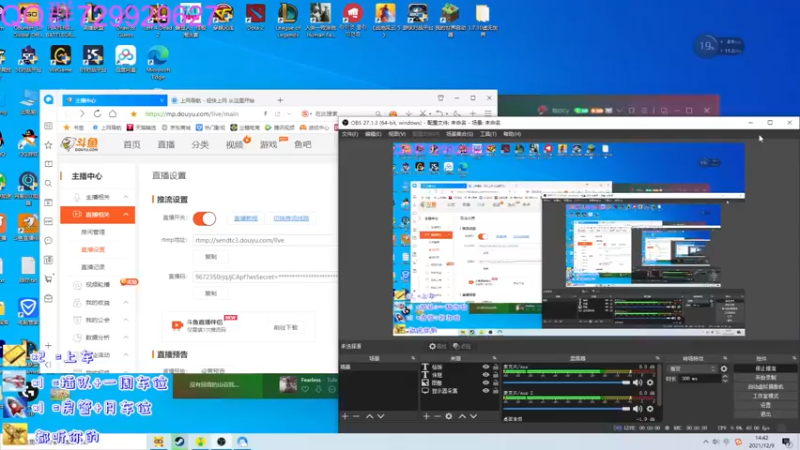Image resolution: width=800 pixels, height=450 pixels.
Task: Adjust first microphone volume slider
Action: click(x=566, y=382)
